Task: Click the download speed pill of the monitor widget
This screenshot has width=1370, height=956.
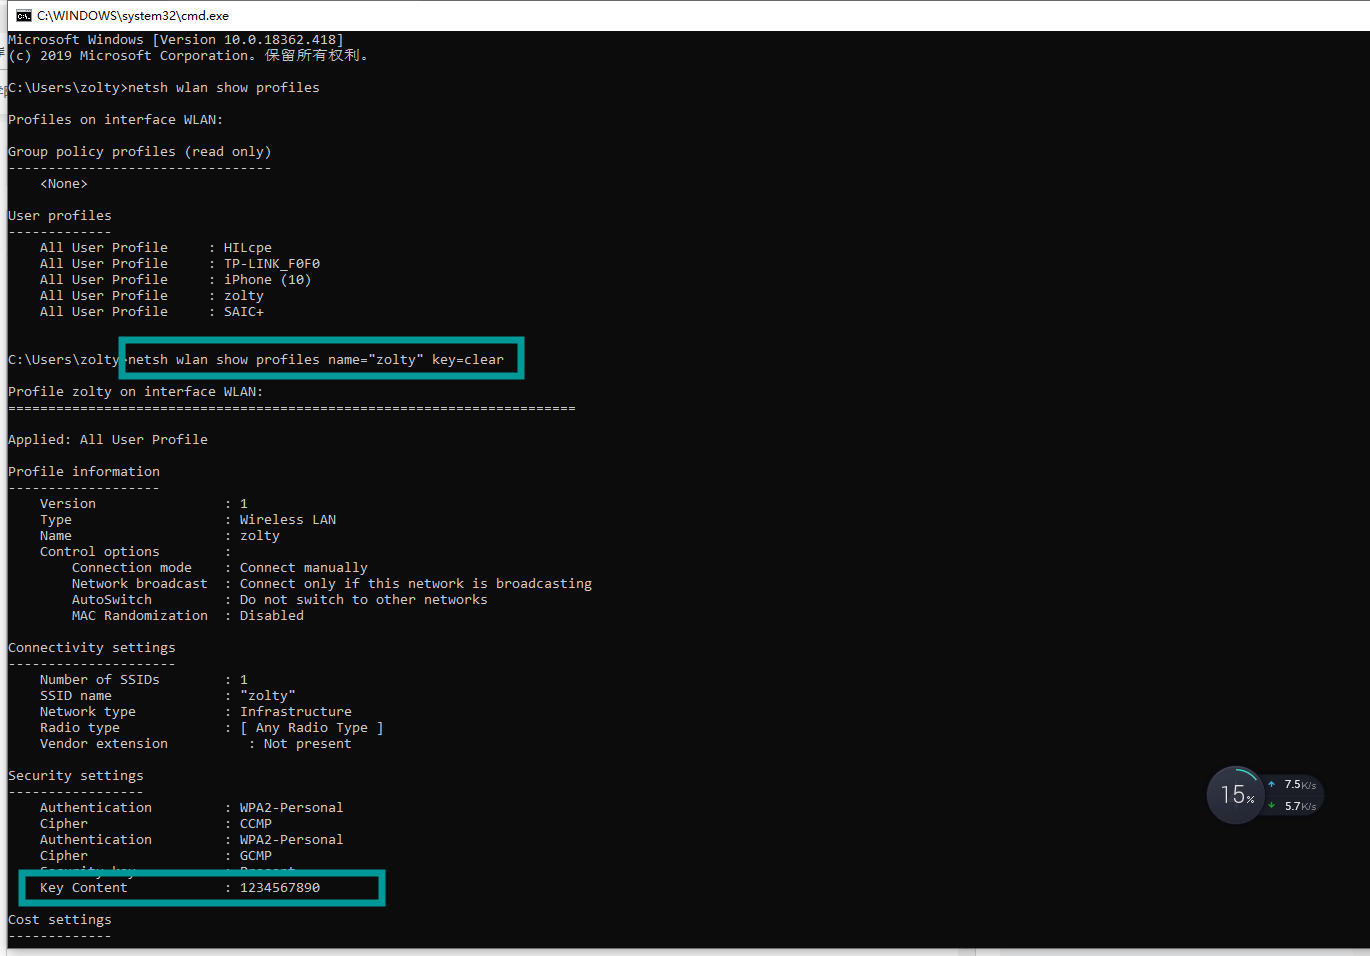Action: [x=1292, y=805]
